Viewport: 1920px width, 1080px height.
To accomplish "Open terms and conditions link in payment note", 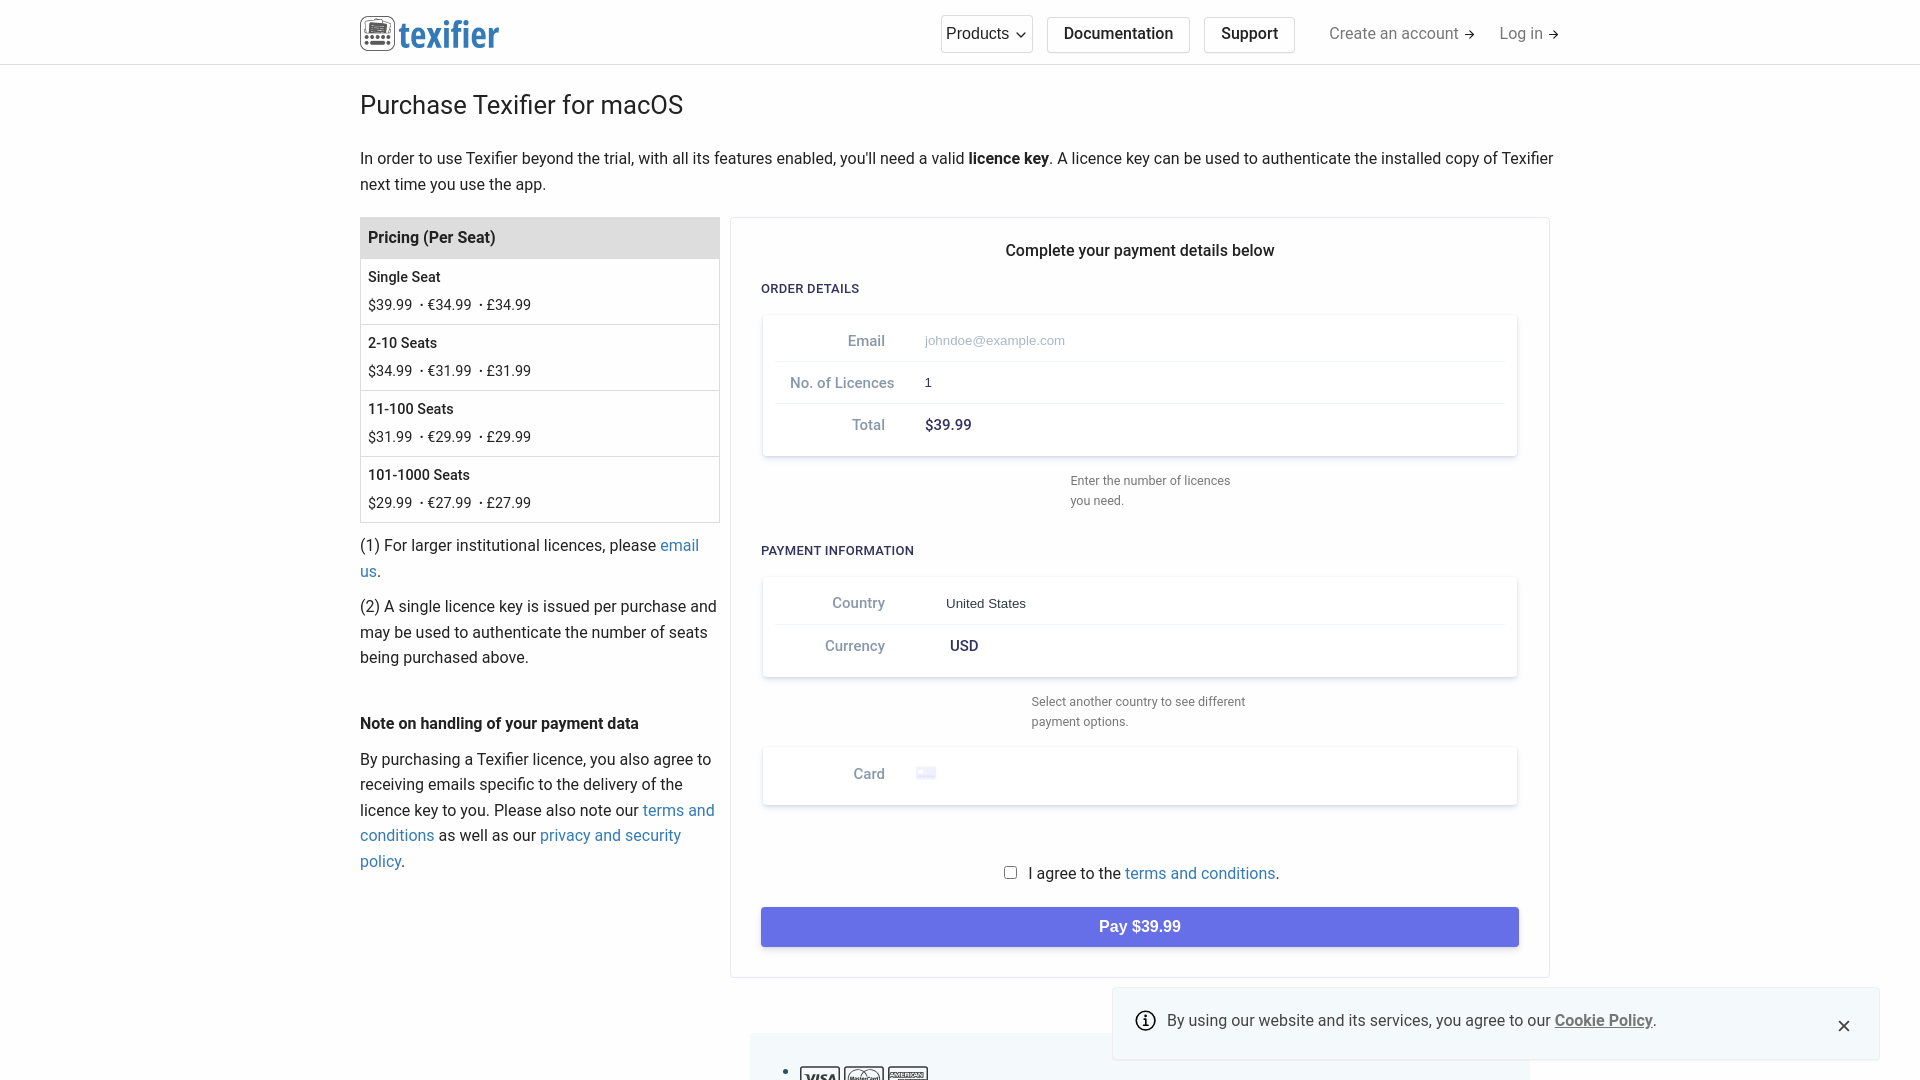I will point(537,823).
